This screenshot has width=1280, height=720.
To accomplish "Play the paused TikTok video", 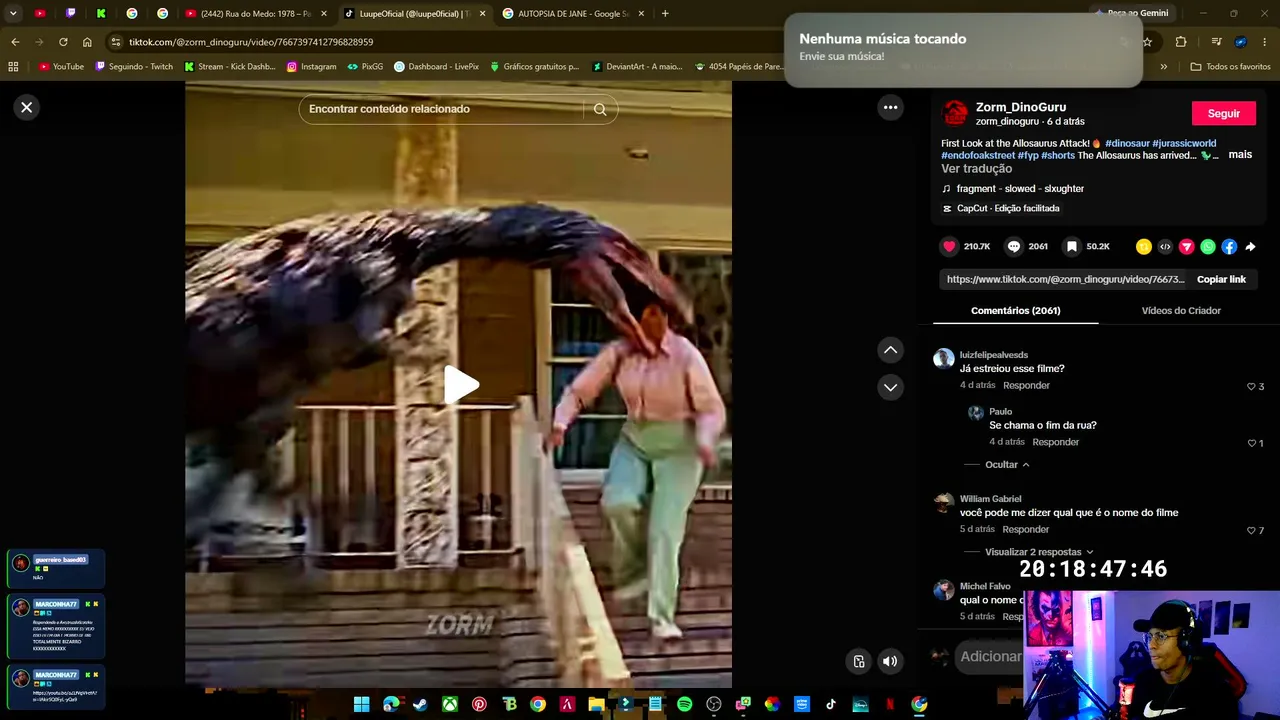I will (461, 385).
